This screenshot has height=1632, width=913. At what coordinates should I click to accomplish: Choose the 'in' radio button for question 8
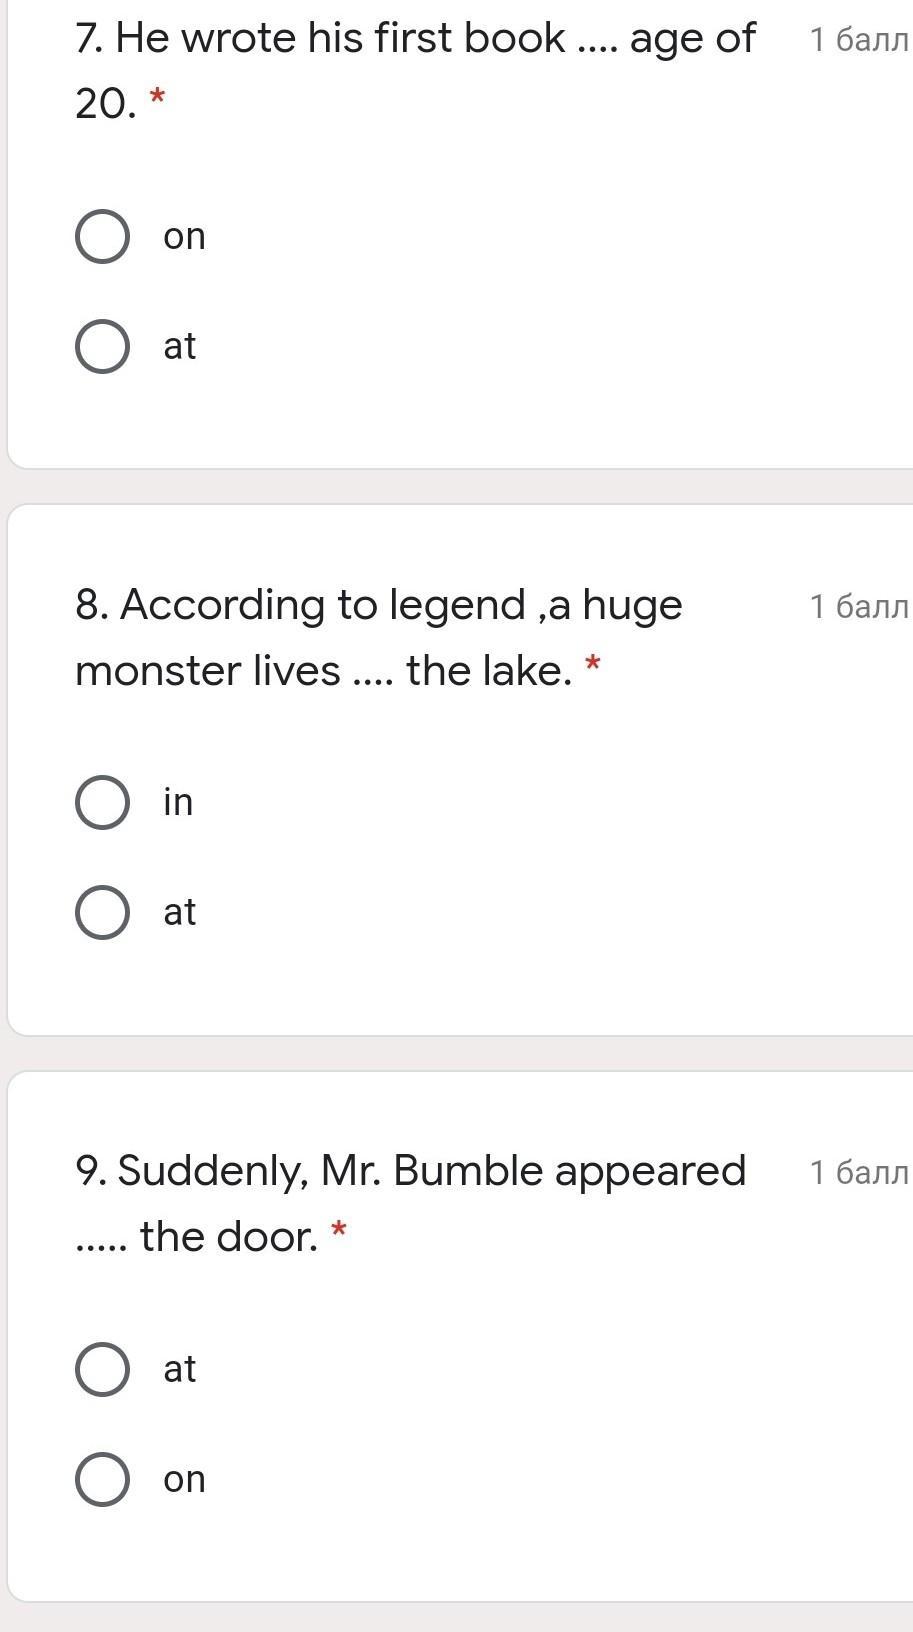pos(102,802)
